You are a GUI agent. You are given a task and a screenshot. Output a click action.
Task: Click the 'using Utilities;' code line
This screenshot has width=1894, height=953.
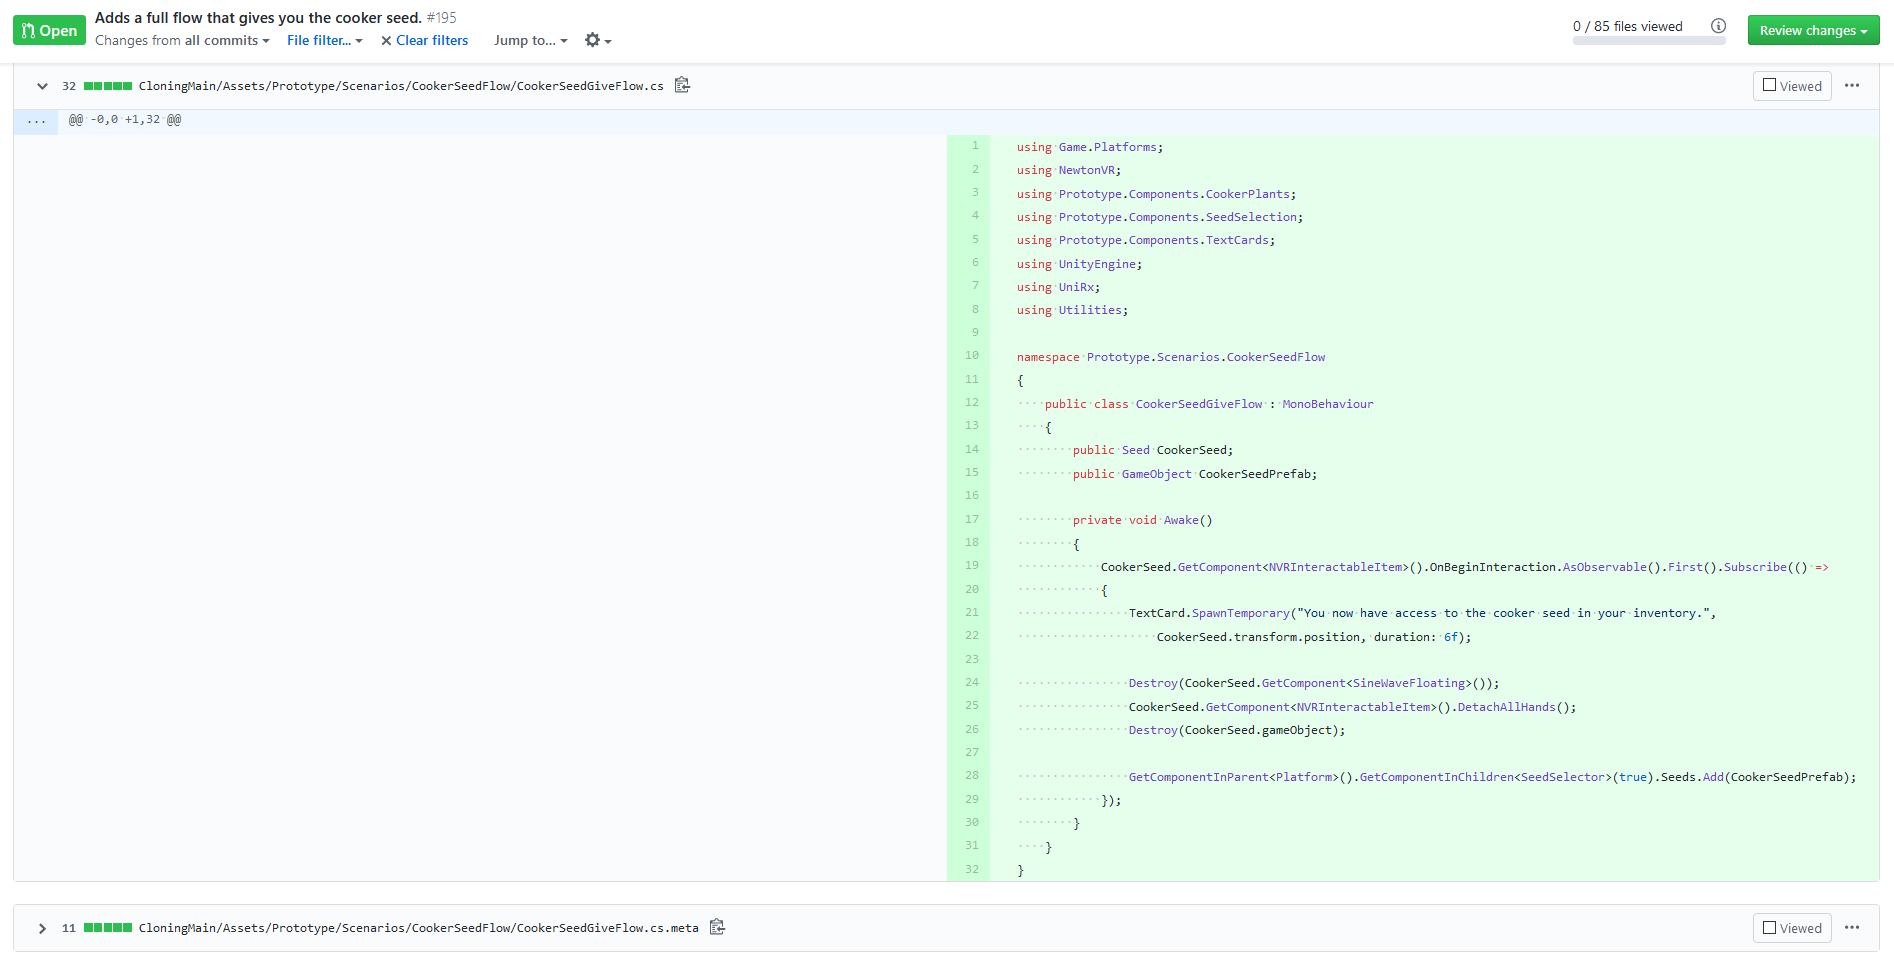click(1072, 310)
